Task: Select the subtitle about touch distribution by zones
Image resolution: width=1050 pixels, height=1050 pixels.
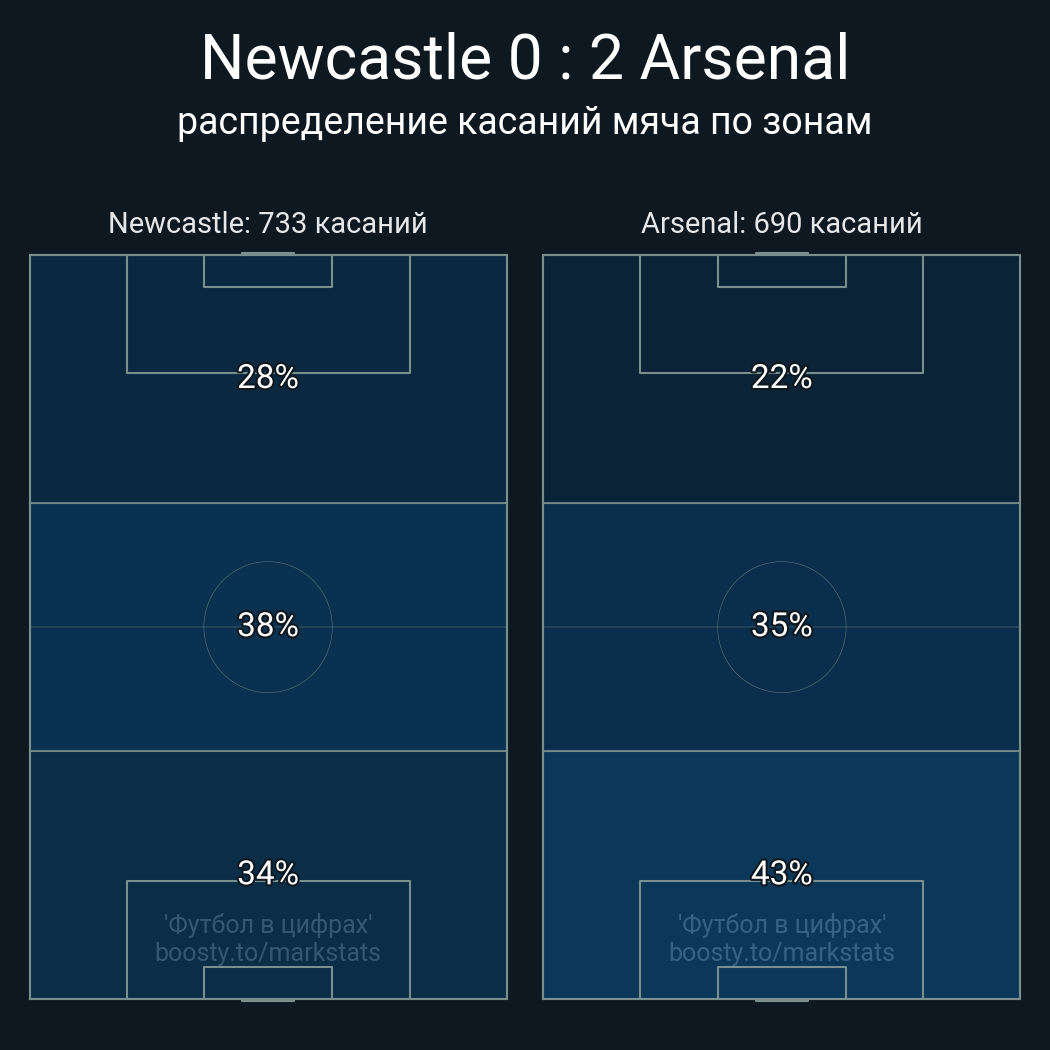Action: pyautogui.click(x=525, y=121)
